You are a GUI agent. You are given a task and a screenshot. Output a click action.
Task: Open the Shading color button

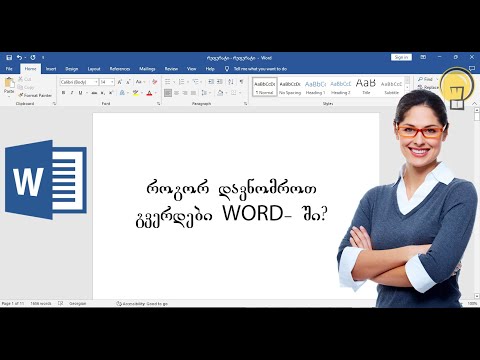220,93
